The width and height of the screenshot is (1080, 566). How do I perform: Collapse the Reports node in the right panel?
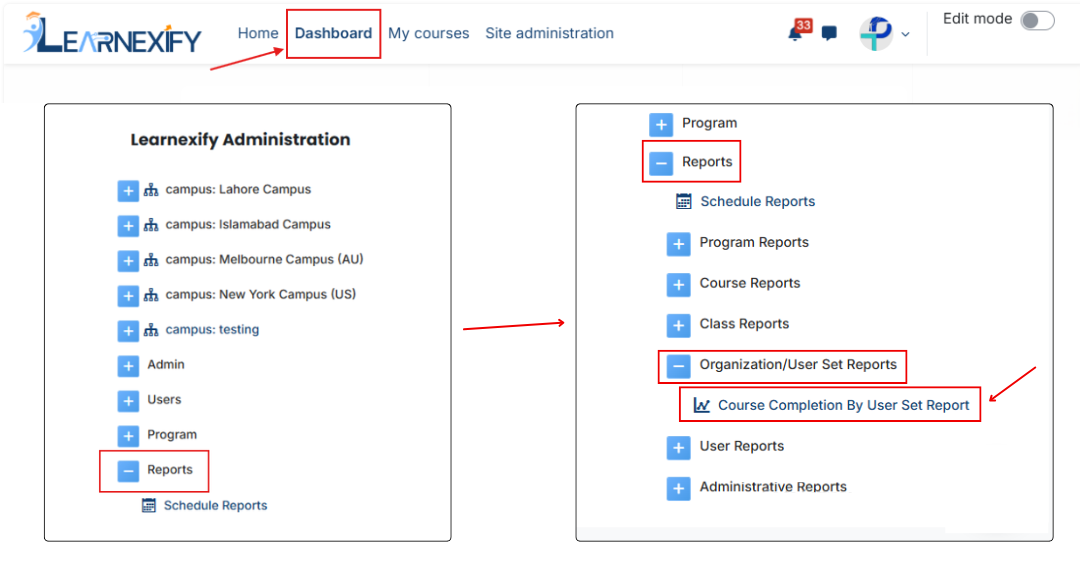661,164
